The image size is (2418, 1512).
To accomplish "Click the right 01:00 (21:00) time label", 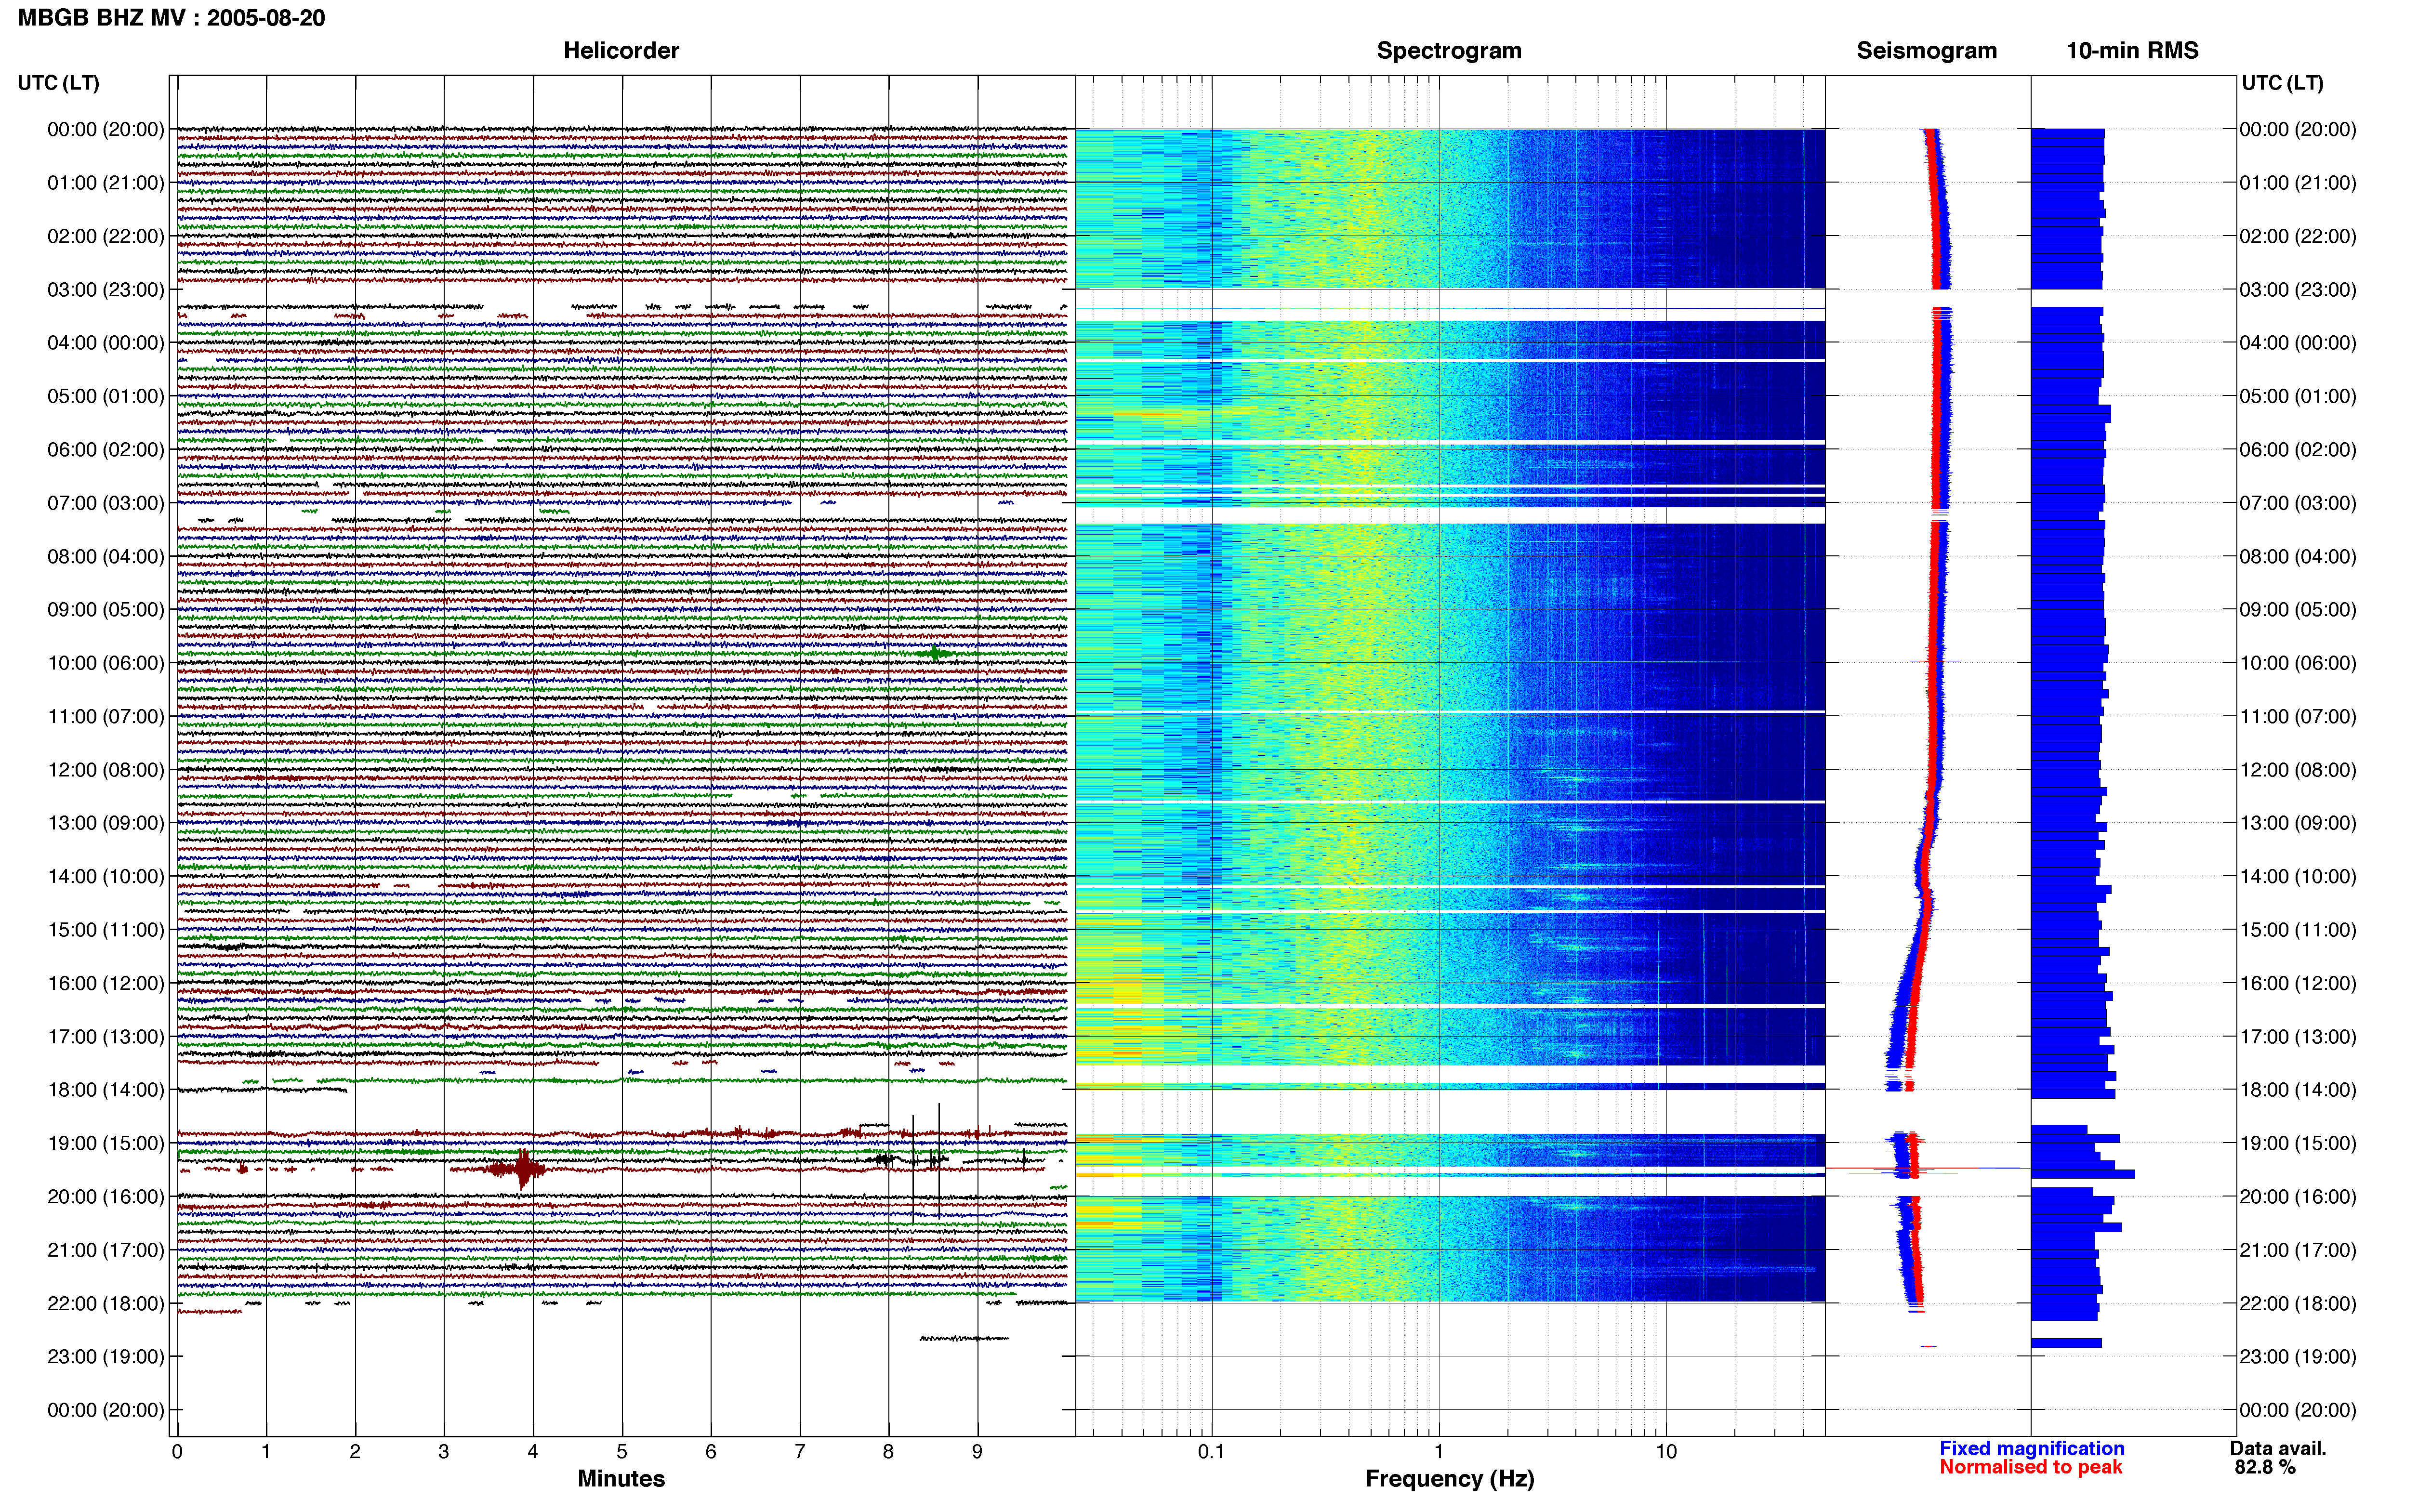I will (2298, 183).
